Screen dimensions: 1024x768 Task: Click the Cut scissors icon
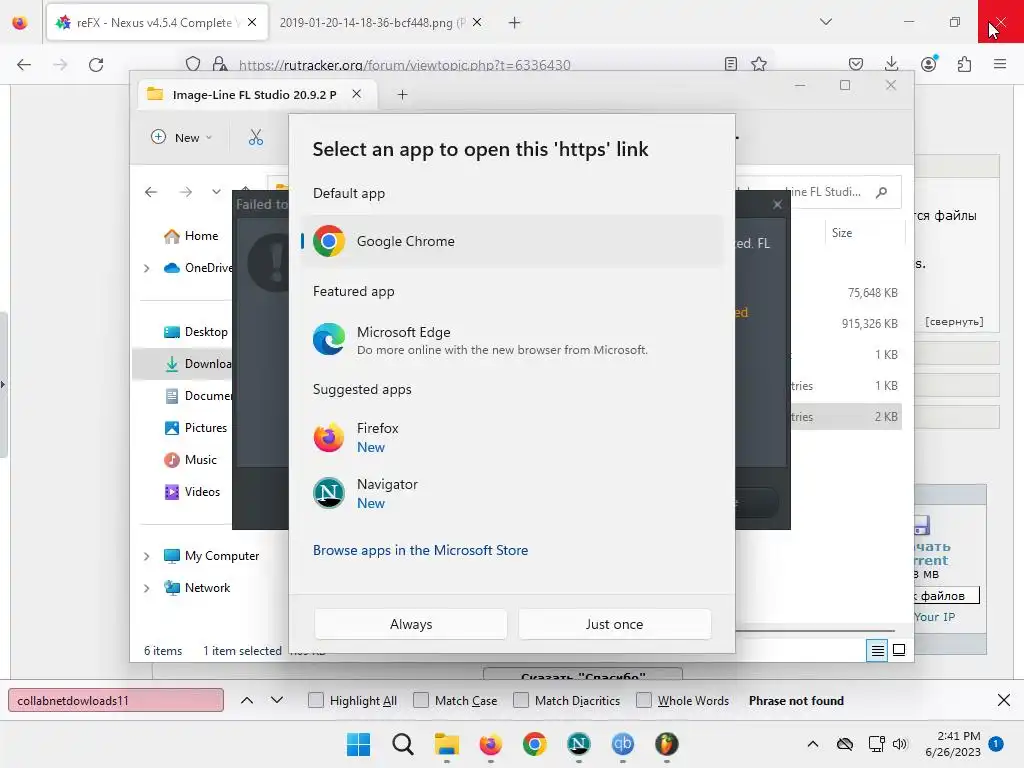click(256, 137)
